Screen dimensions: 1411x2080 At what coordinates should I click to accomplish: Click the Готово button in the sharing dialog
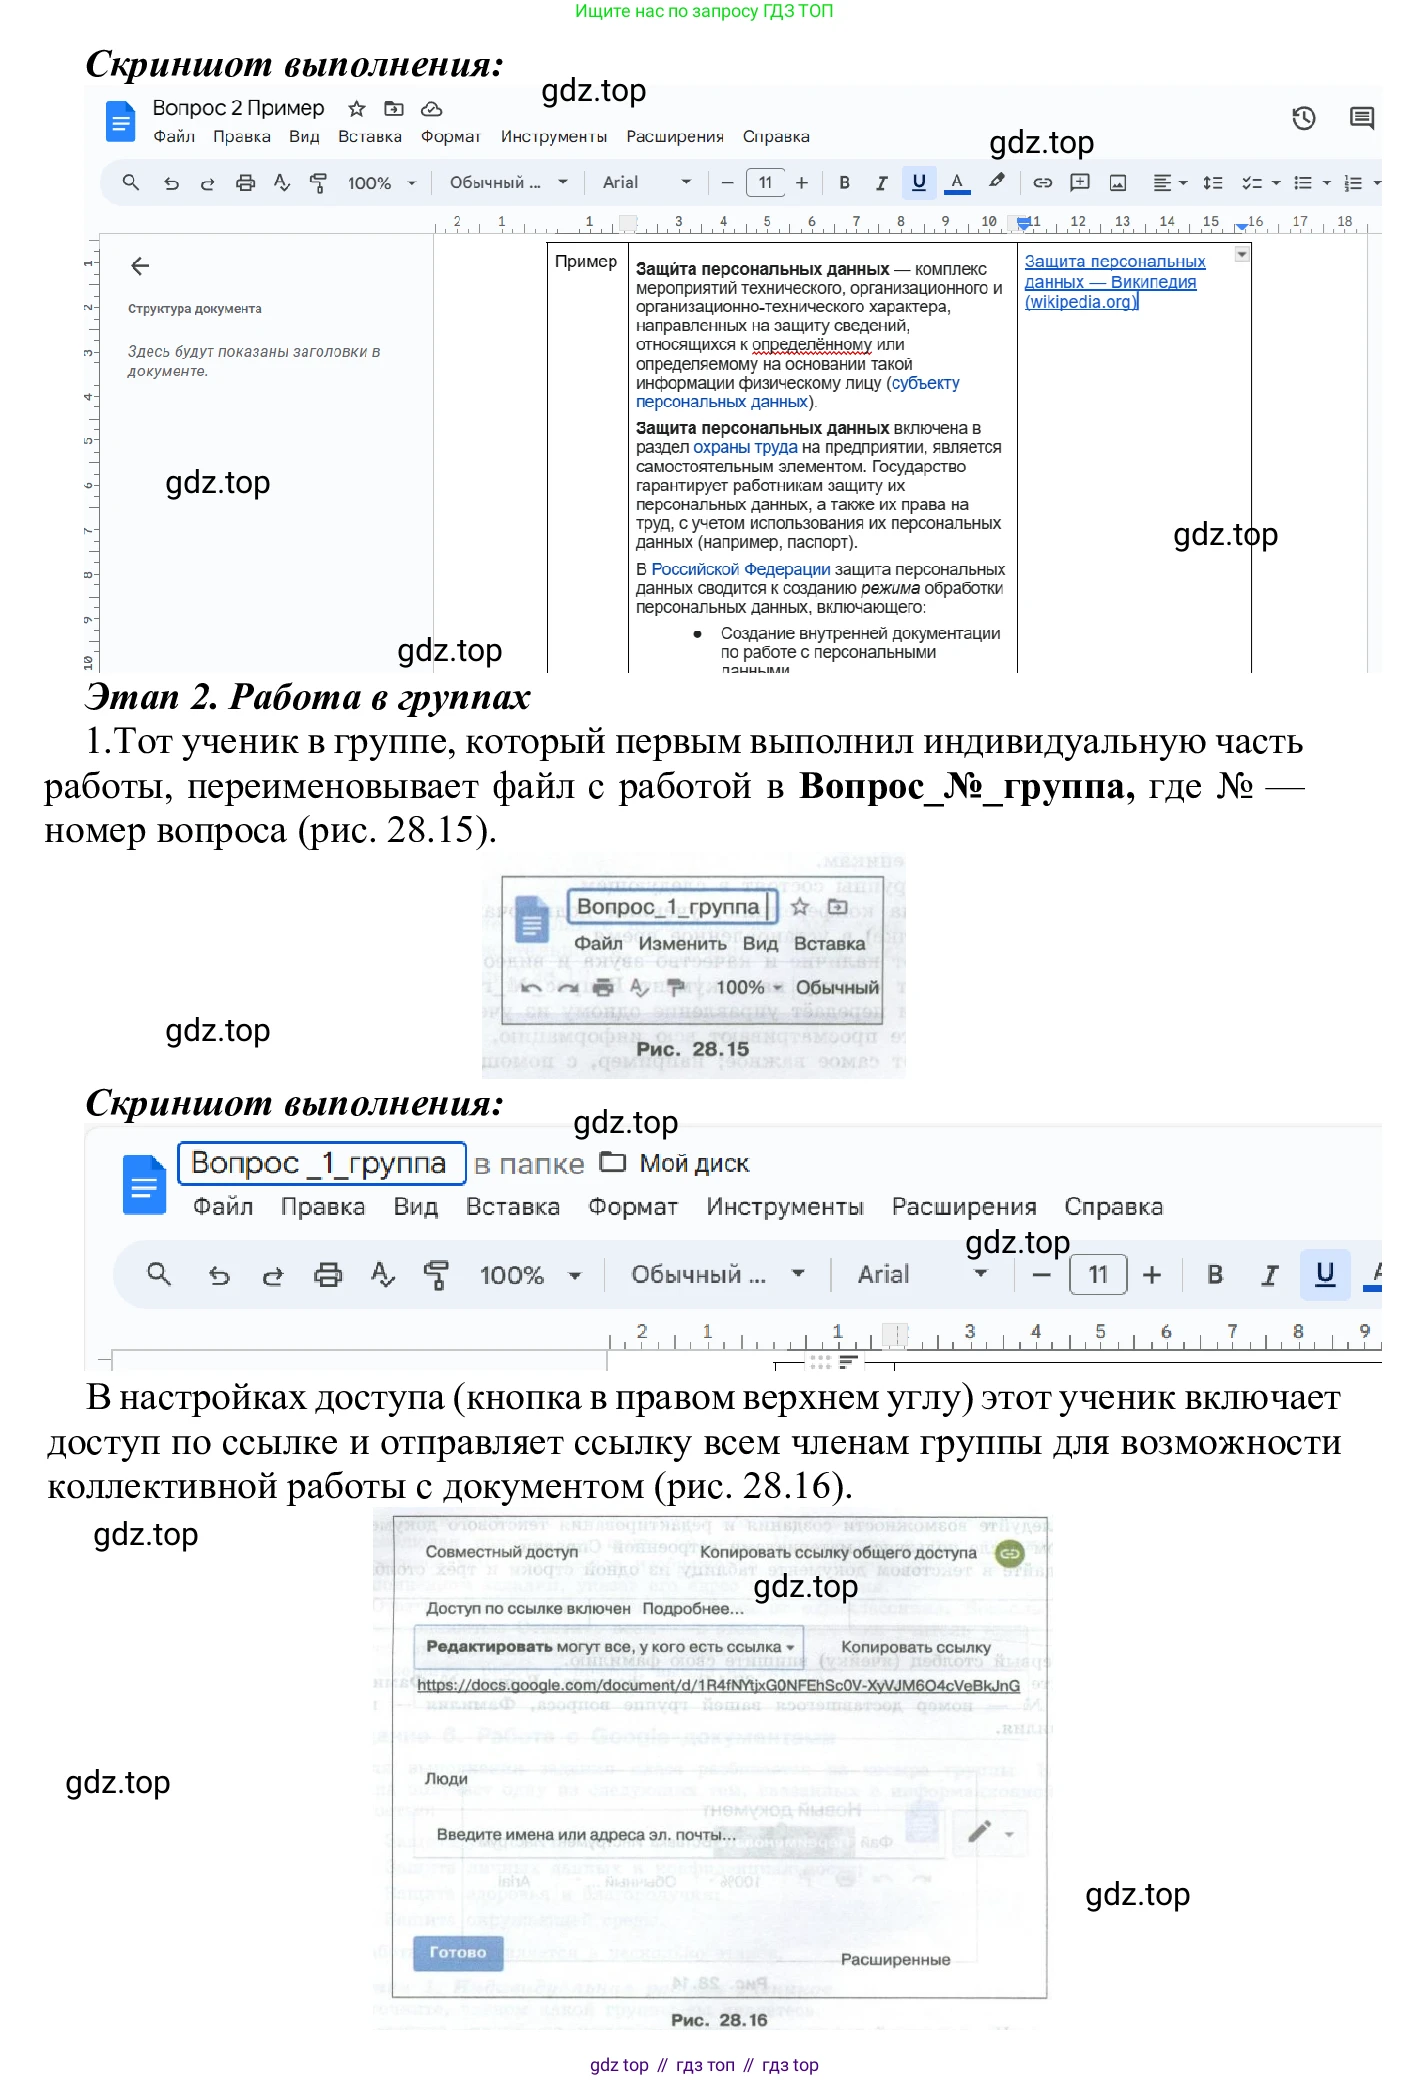click(458, 1951)
